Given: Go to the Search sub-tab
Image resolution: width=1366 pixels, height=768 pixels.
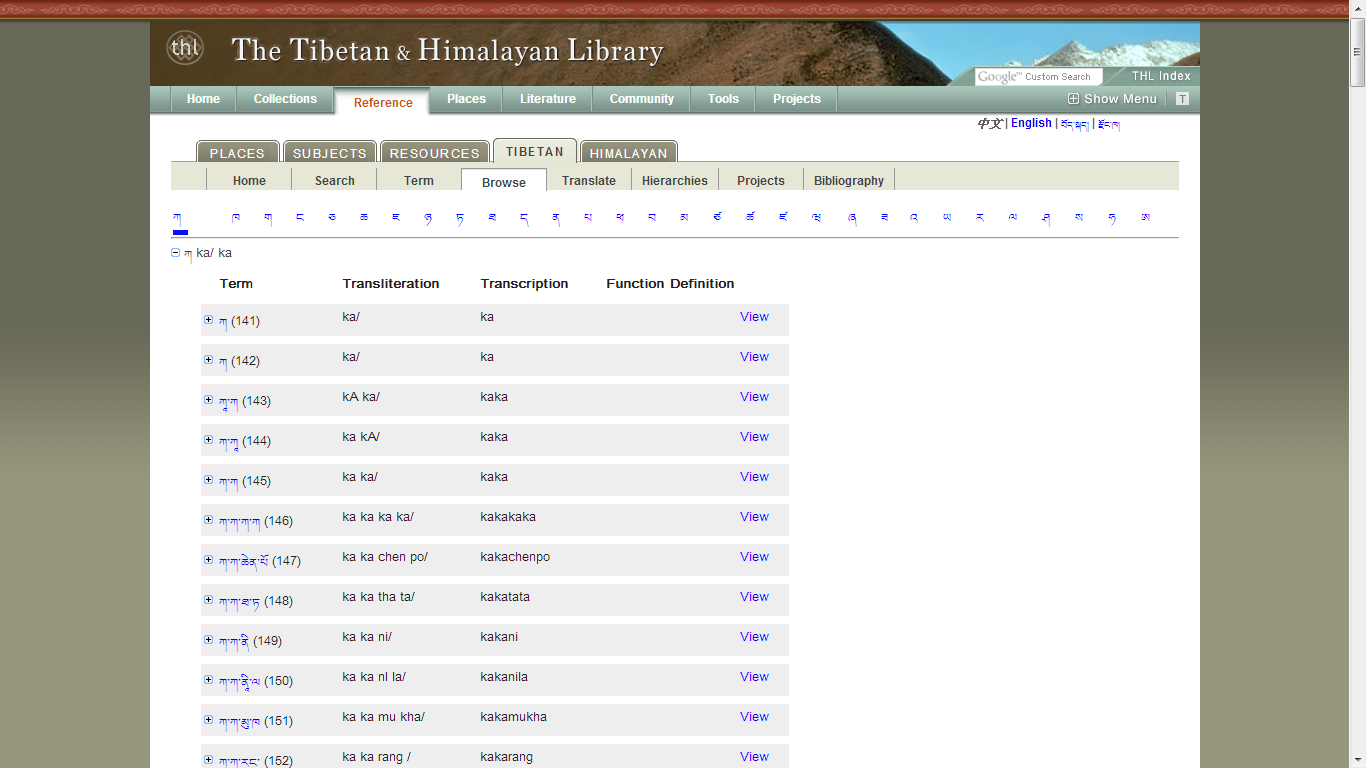Looking at the screenshot, I should click(x=335, y=181).
